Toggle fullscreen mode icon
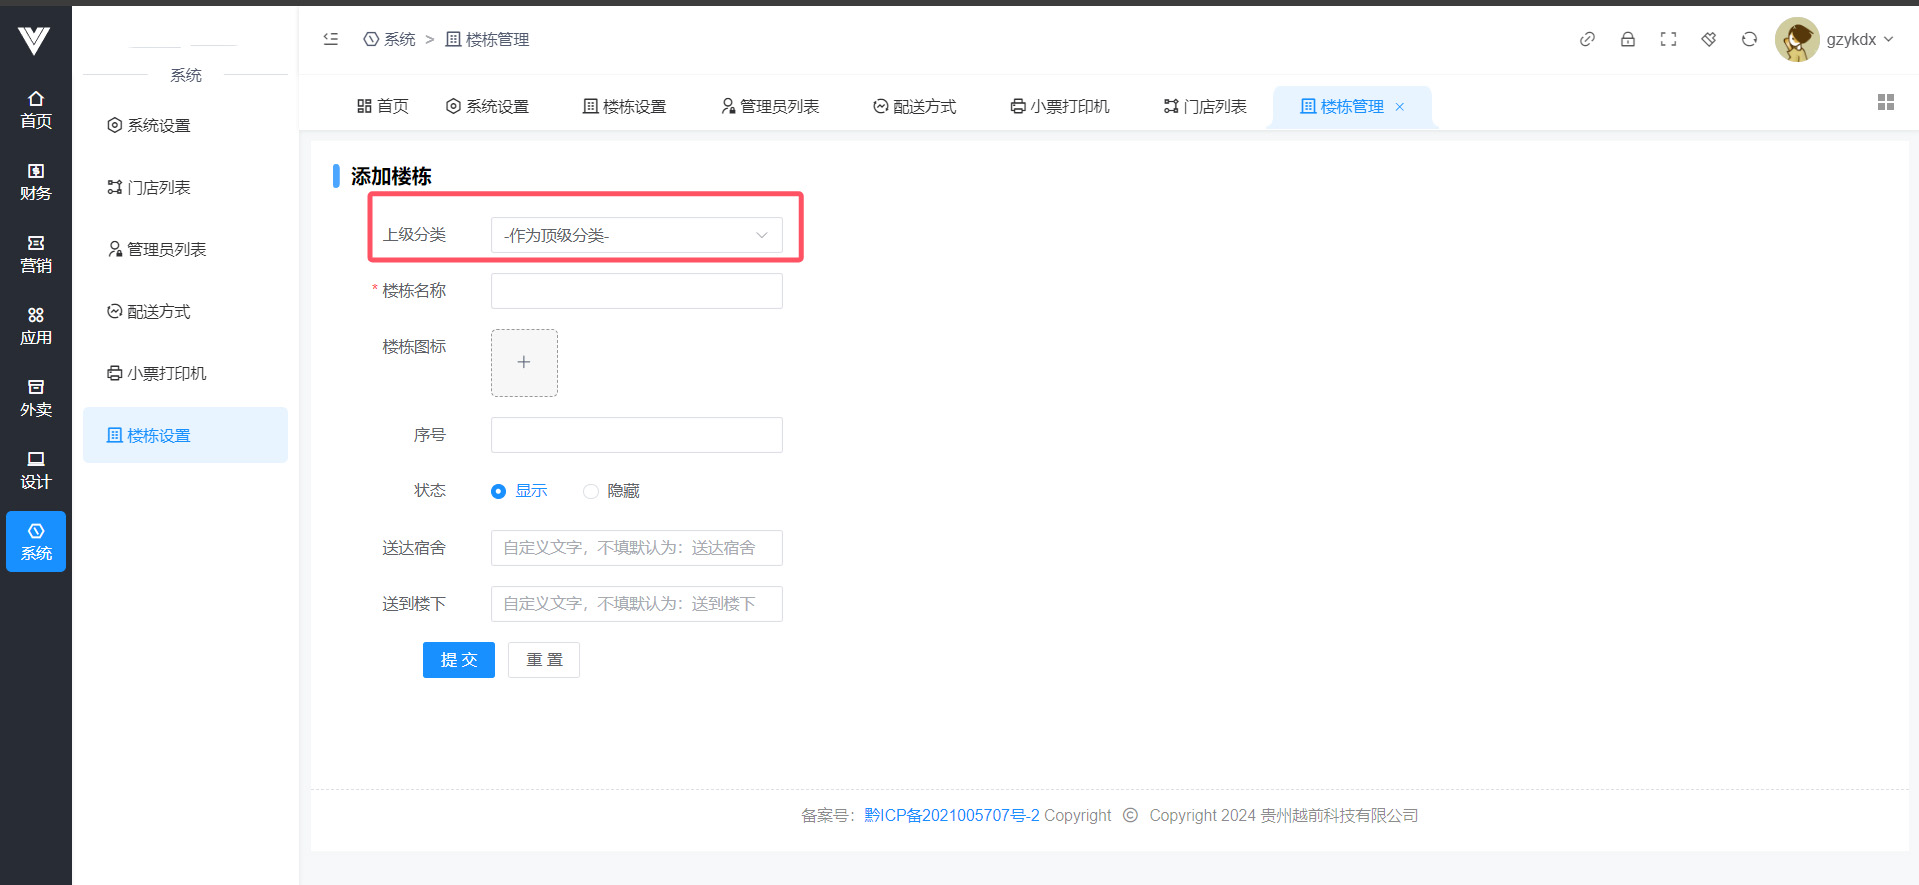 [x=1668, y=39]
